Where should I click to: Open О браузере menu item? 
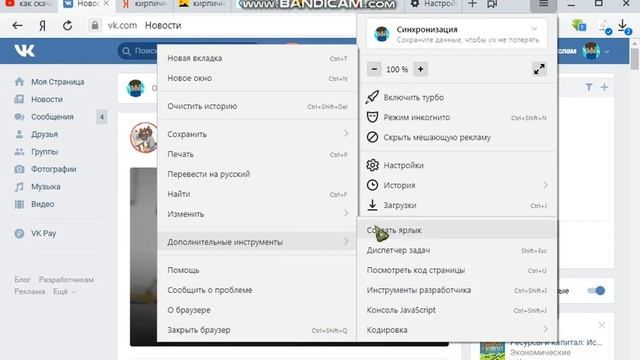coord(257,310)
